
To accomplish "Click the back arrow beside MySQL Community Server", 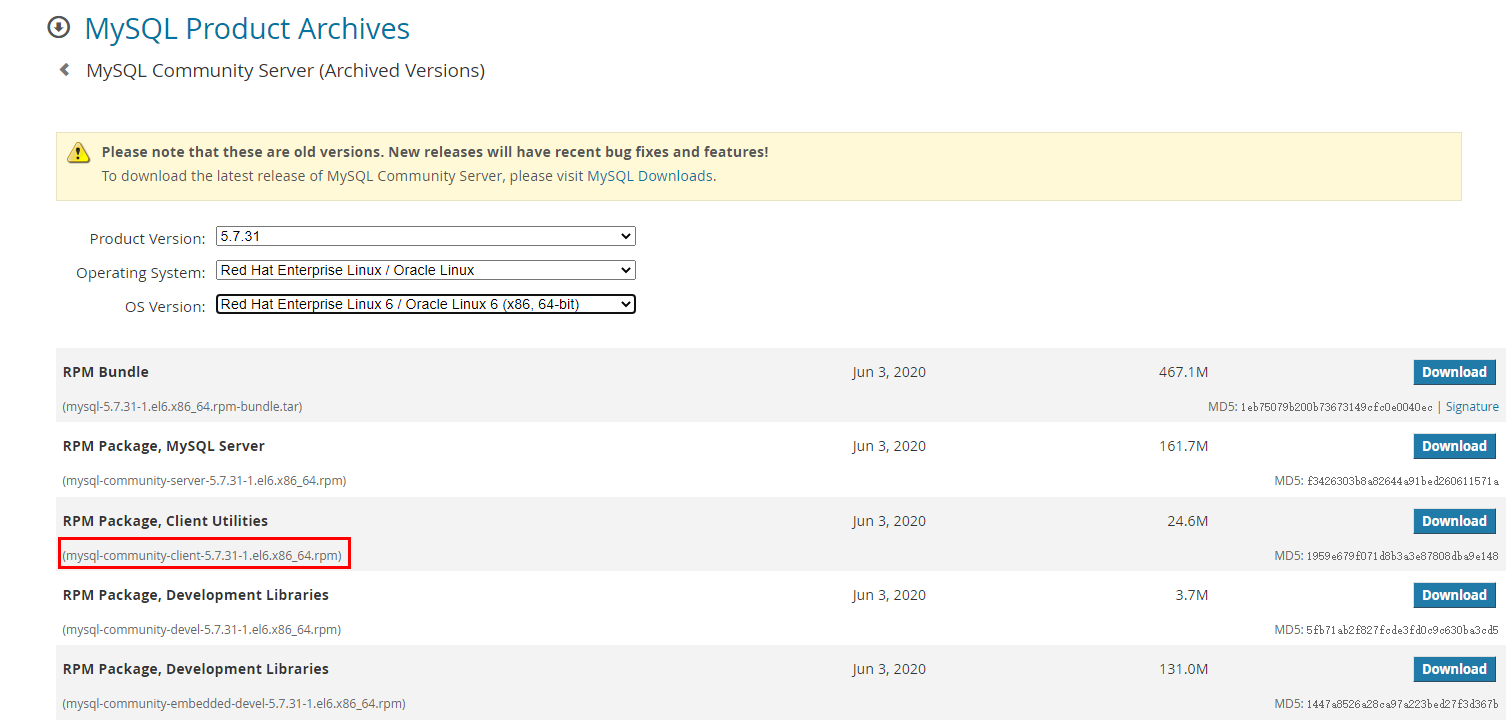I will point(65,70).
